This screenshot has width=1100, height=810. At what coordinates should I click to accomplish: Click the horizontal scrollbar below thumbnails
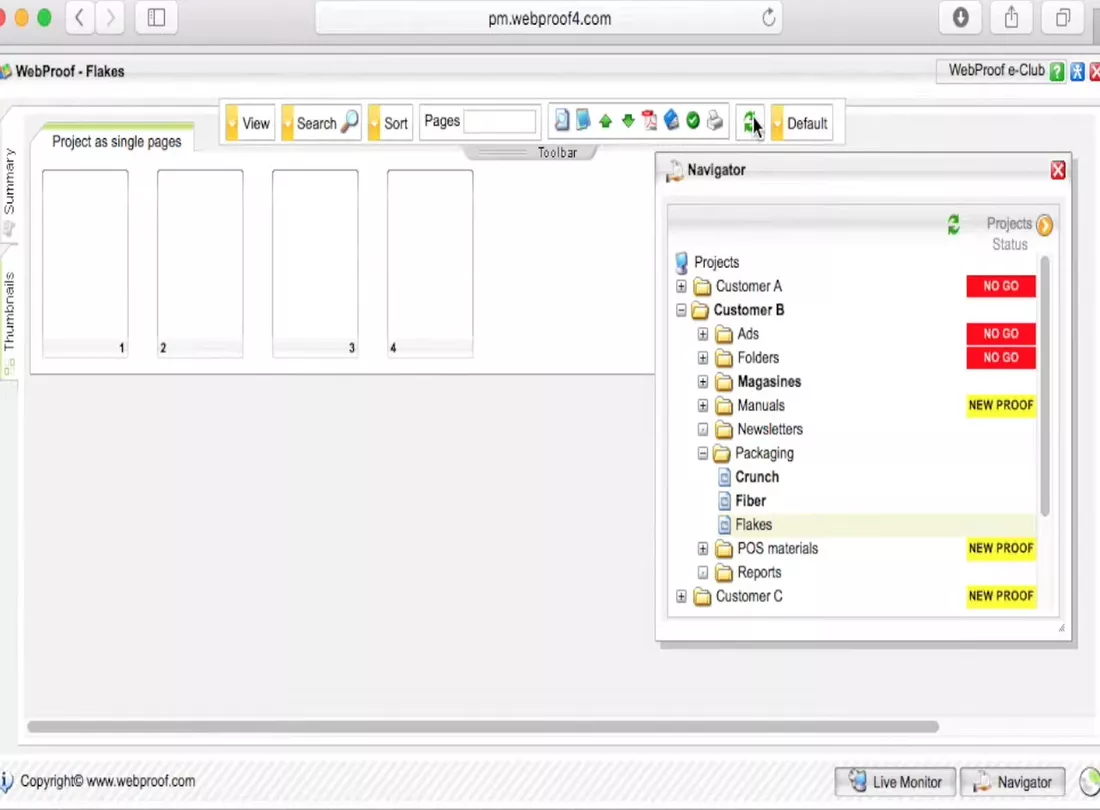483,727
